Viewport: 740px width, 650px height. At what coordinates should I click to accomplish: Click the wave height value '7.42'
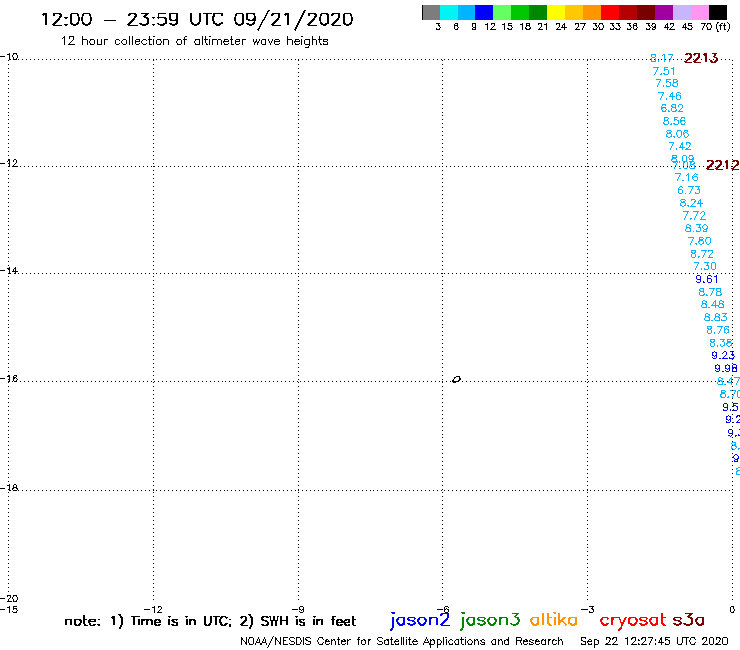coord(680,146)
